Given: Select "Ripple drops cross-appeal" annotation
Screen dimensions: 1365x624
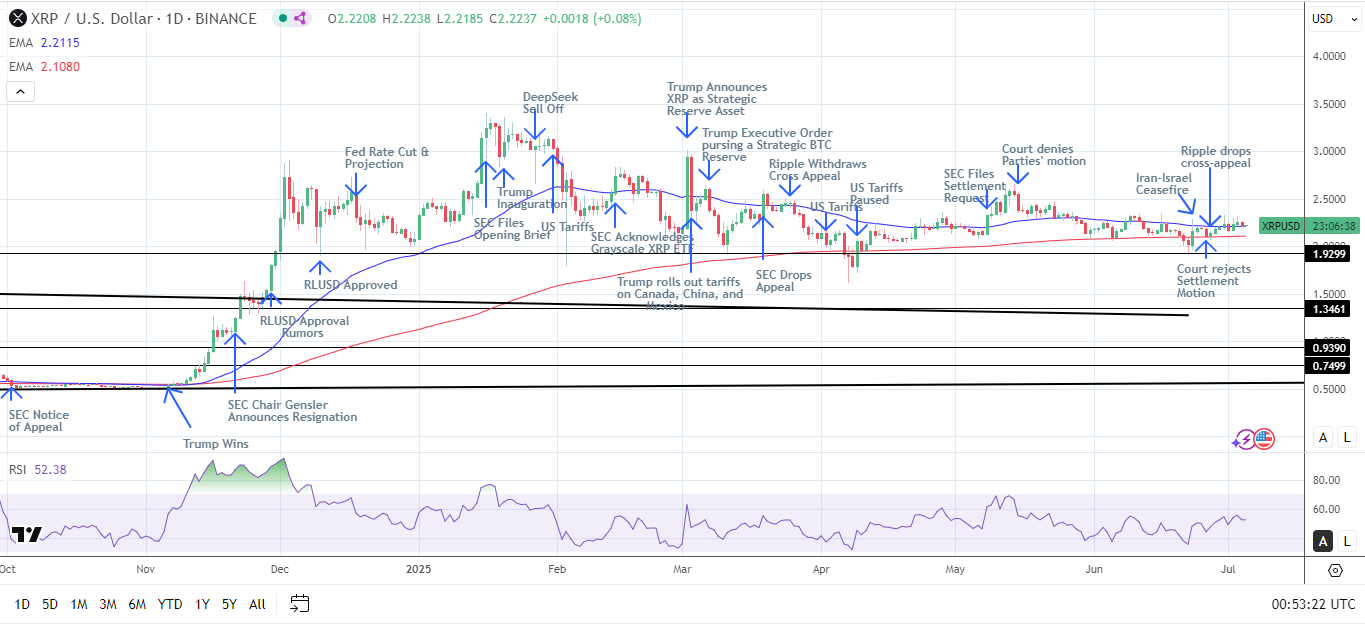Looking at the screenshot, I should click(x=1215, y=157).
